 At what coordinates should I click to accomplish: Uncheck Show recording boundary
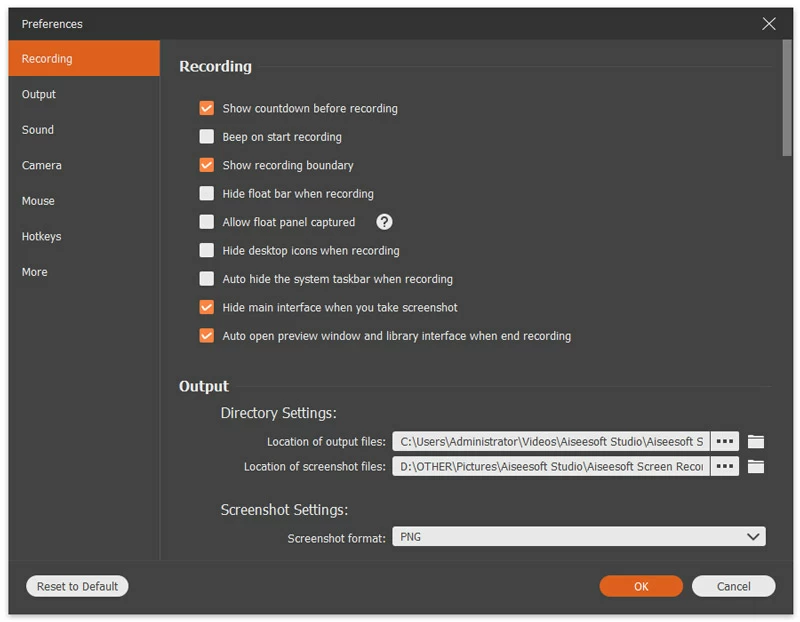click(x=206, y=165)
